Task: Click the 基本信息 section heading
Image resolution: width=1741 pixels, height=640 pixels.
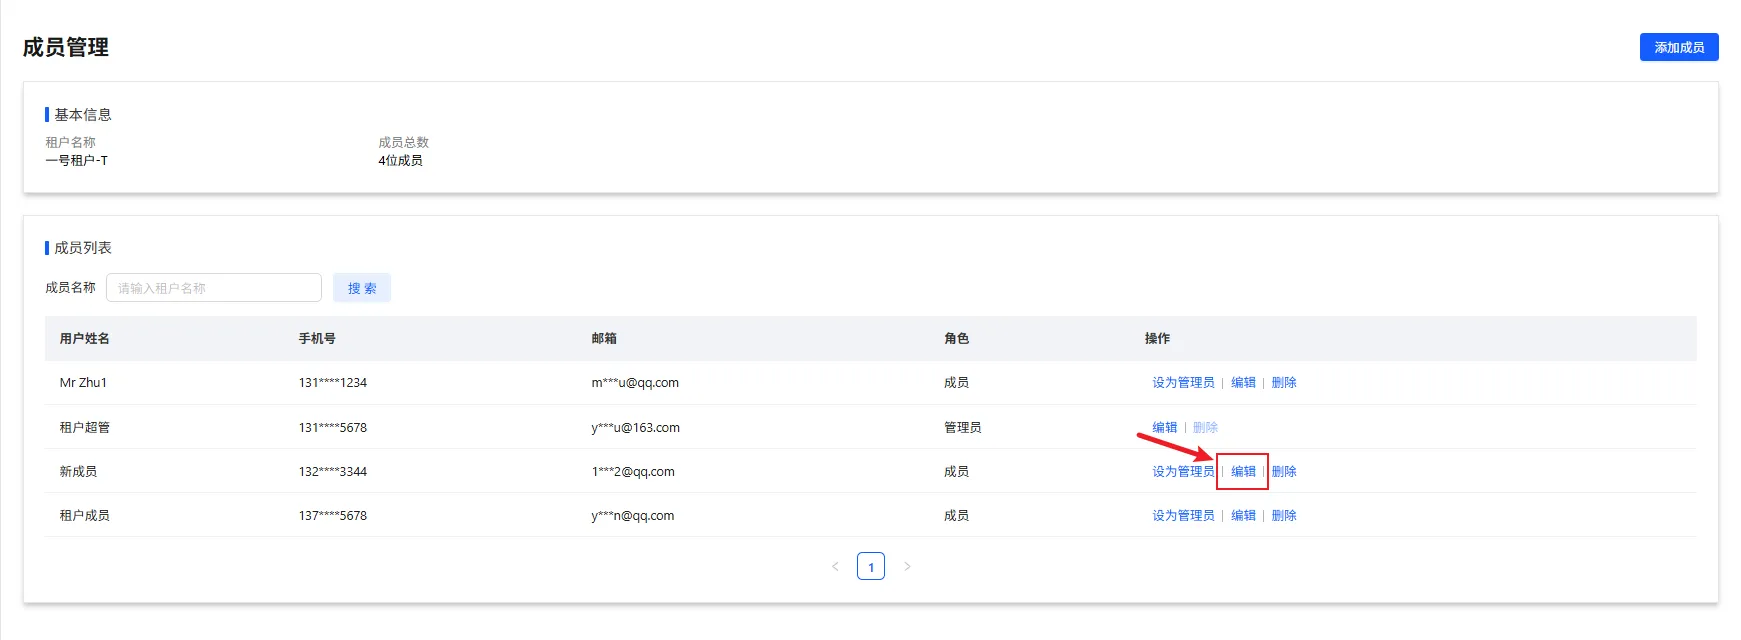Action: pos(83,115)
